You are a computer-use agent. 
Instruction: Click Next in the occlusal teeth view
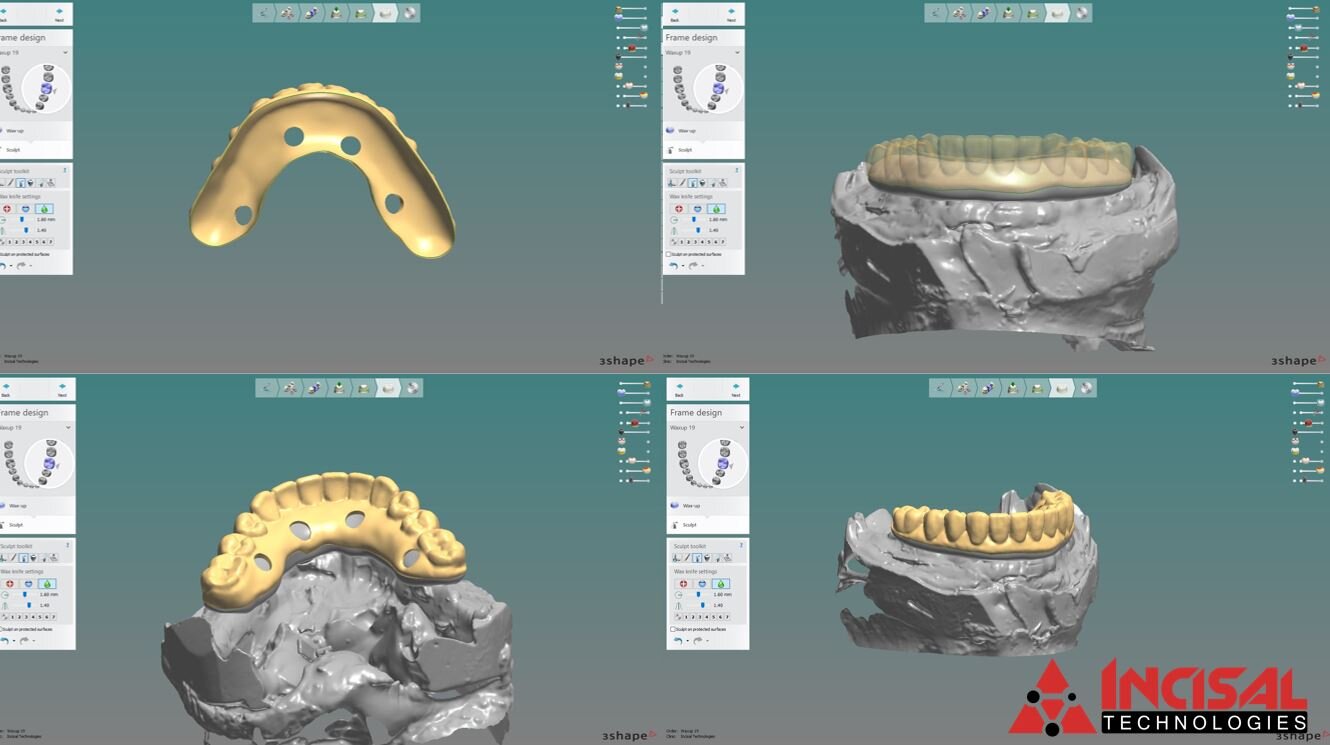pyautogui.click(x=62, y=388)
